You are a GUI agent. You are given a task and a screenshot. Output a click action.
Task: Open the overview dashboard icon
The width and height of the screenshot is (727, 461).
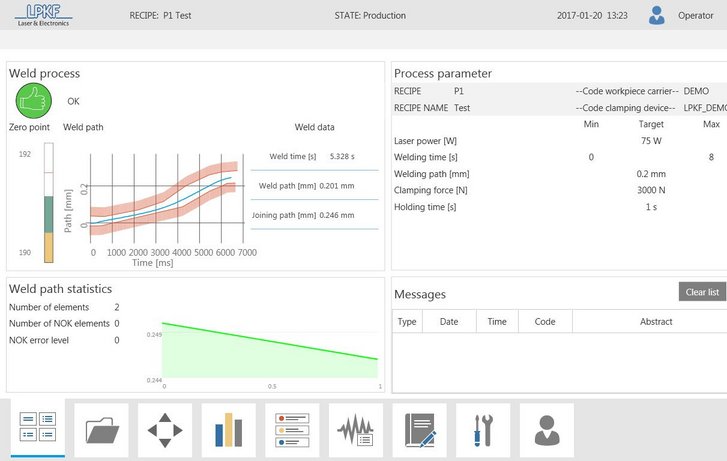pos(38,430)
